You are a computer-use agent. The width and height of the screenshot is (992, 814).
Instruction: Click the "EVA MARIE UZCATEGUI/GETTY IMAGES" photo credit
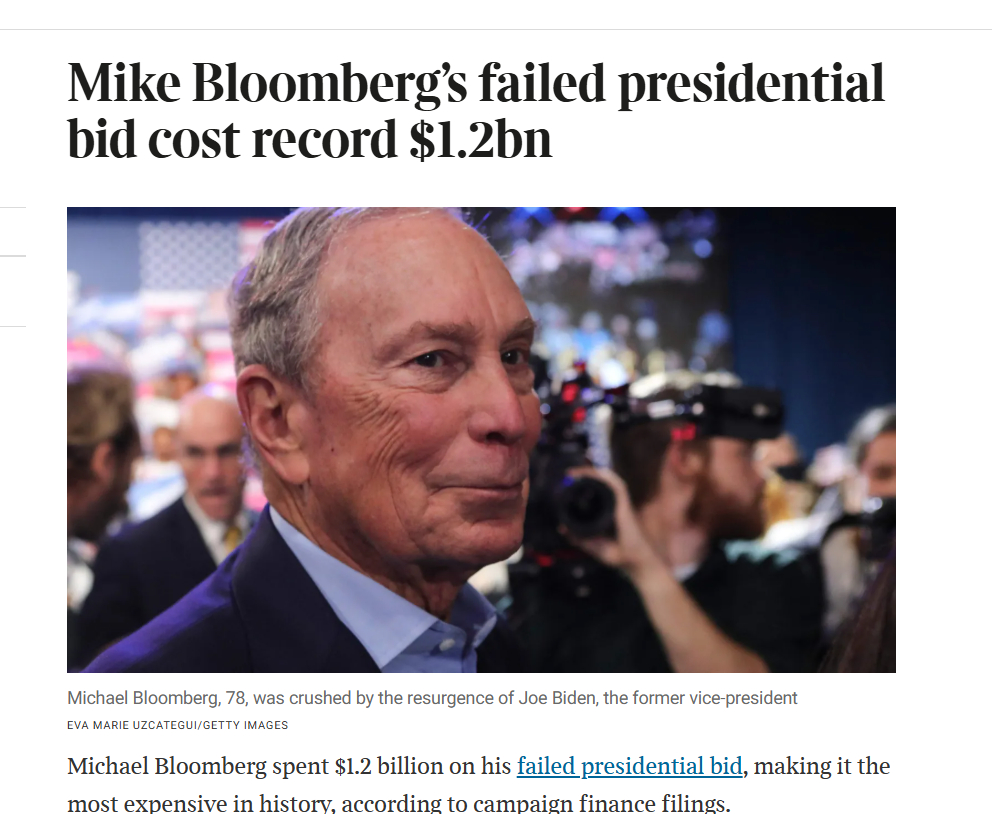[178, 725]
